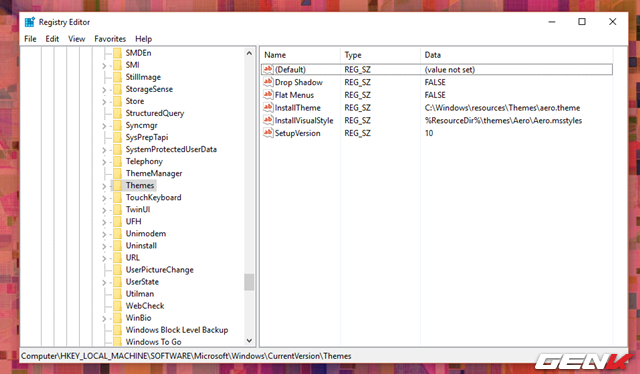Sort values by Name column header
640x374 pixels.
coord(300,55)
